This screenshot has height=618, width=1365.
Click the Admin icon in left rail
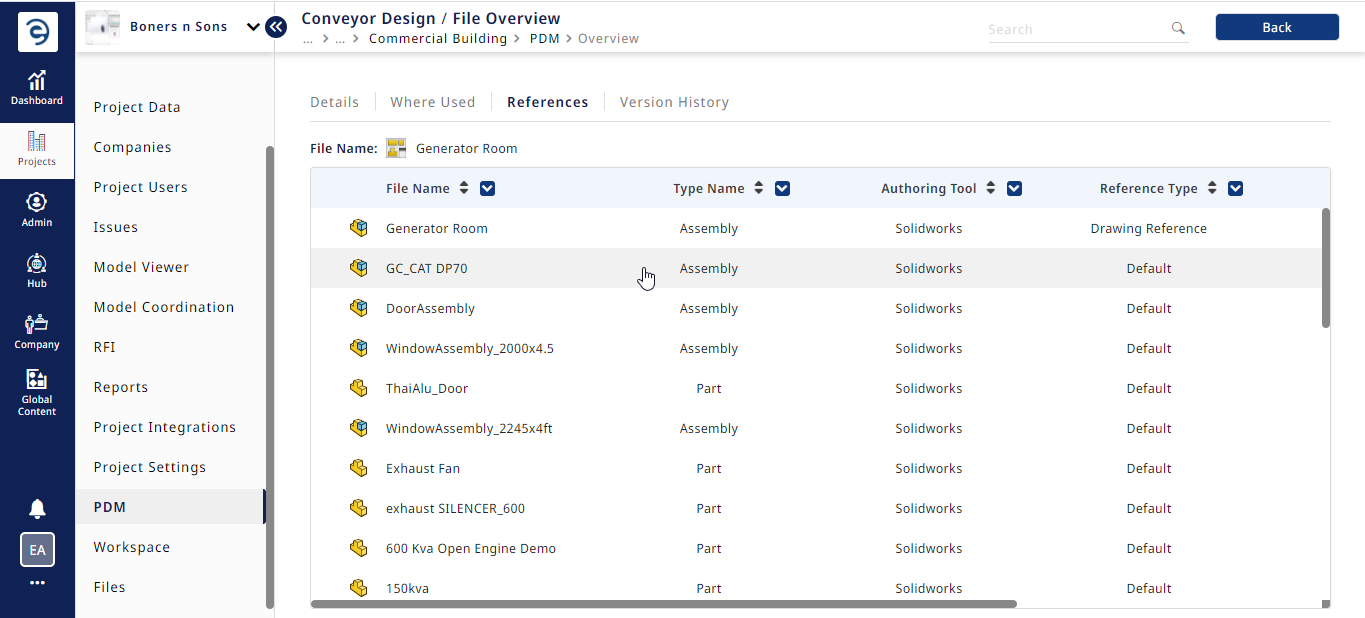pos(37,209)
